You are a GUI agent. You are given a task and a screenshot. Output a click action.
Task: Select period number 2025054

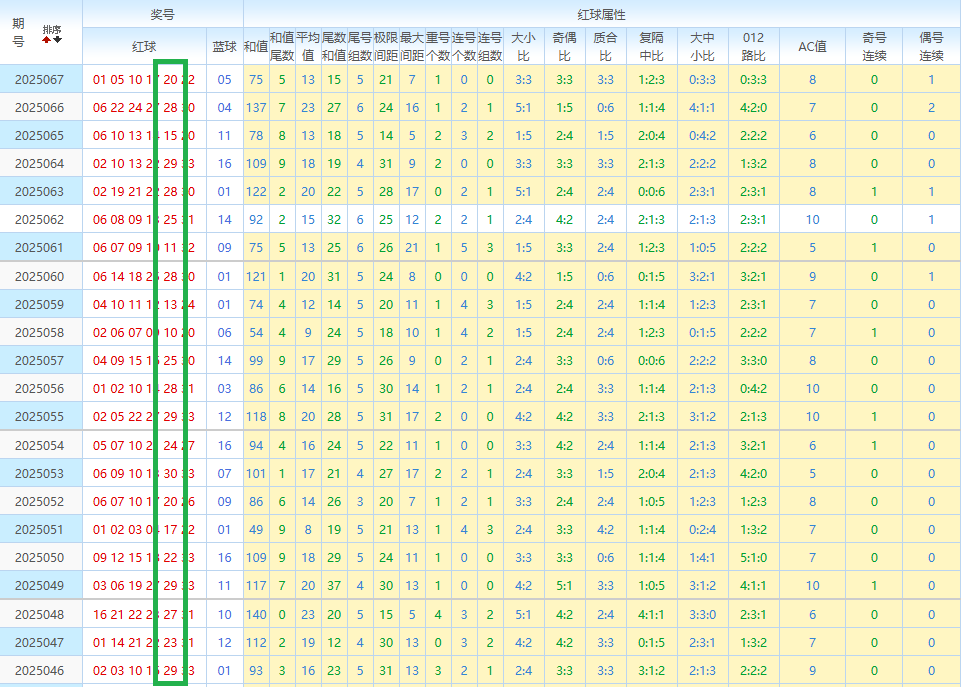click(39, 446)
